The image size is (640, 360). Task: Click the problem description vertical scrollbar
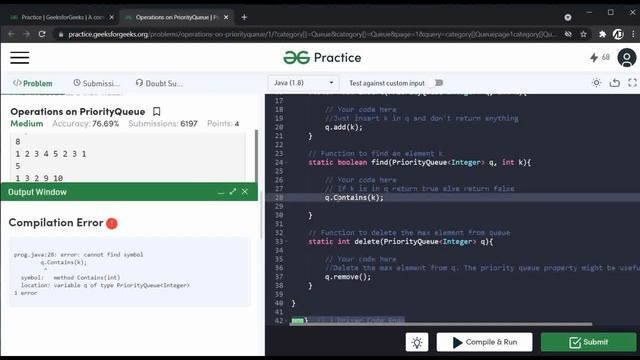click(256, 155)
